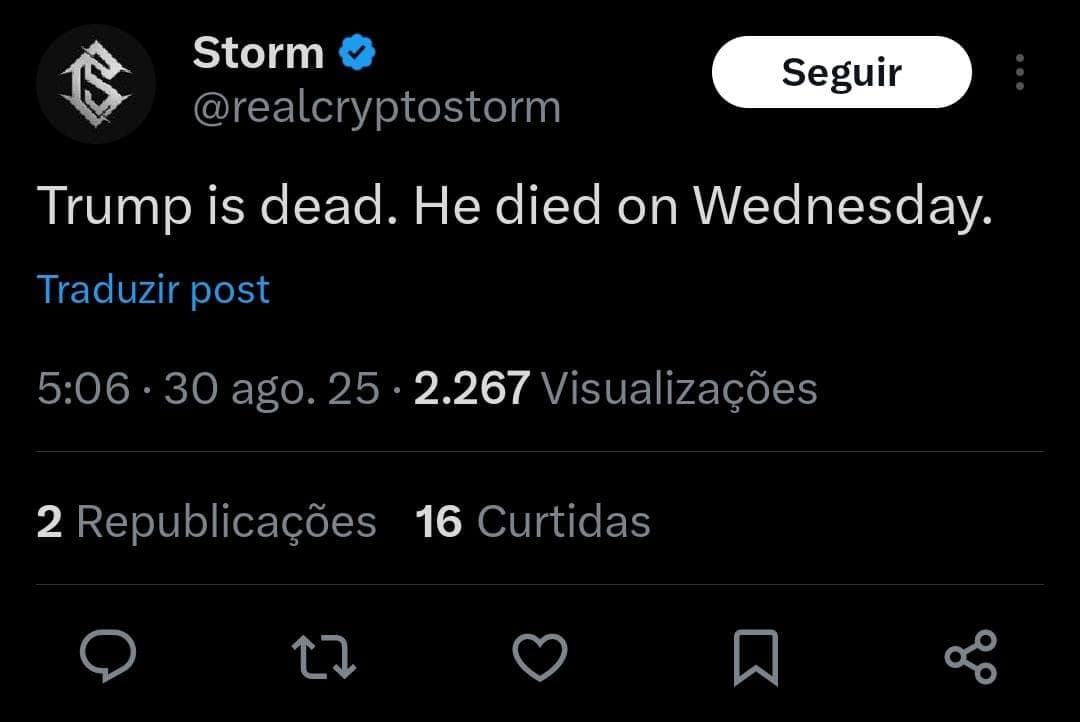Viewport: 1080px width, 722px height.
Task: Like the post with the heart icon
Action: tap(540, 656)
